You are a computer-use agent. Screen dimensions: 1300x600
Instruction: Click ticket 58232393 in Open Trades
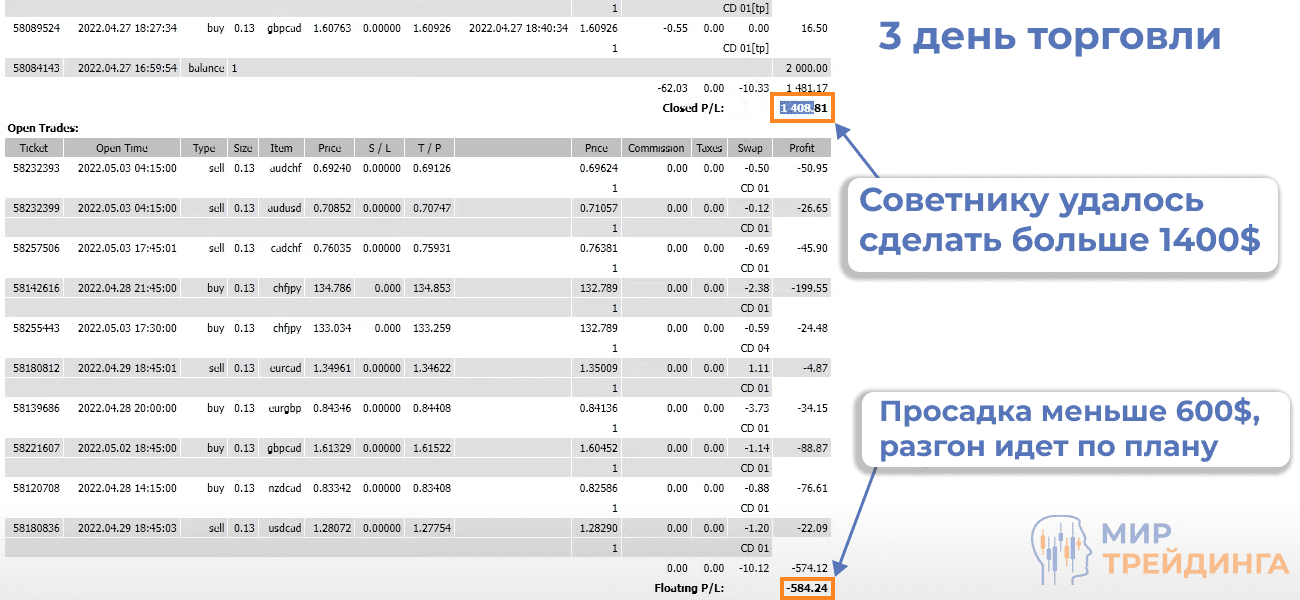point(33,168)
